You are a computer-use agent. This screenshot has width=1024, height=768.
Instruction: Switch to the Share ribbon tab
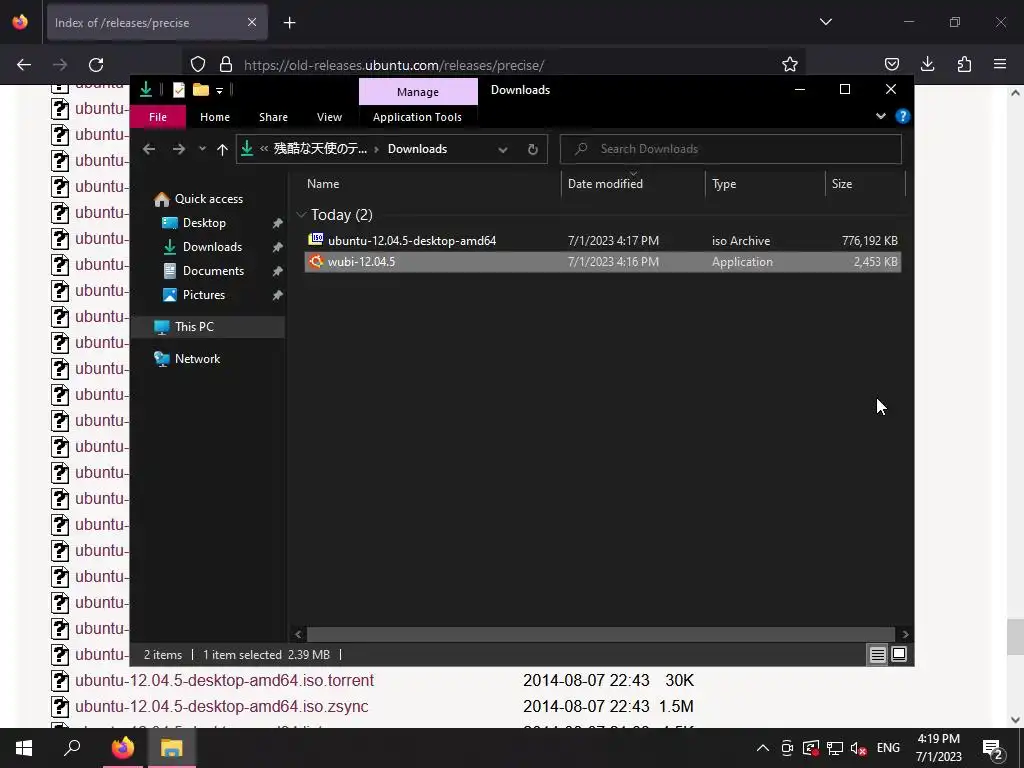point(273,117)
